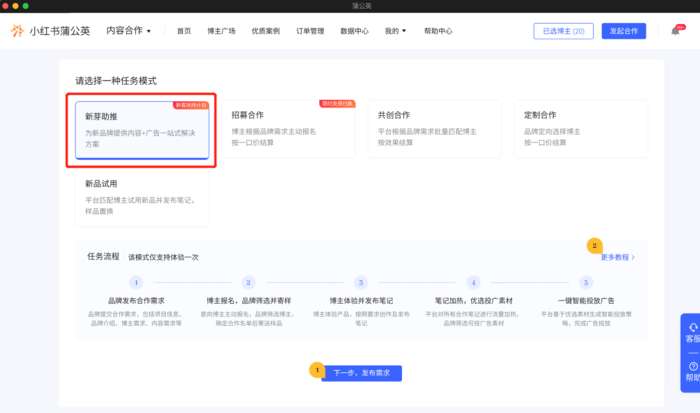
Task: Select the 招募合作 task mode card
Action: coord(281,129)
